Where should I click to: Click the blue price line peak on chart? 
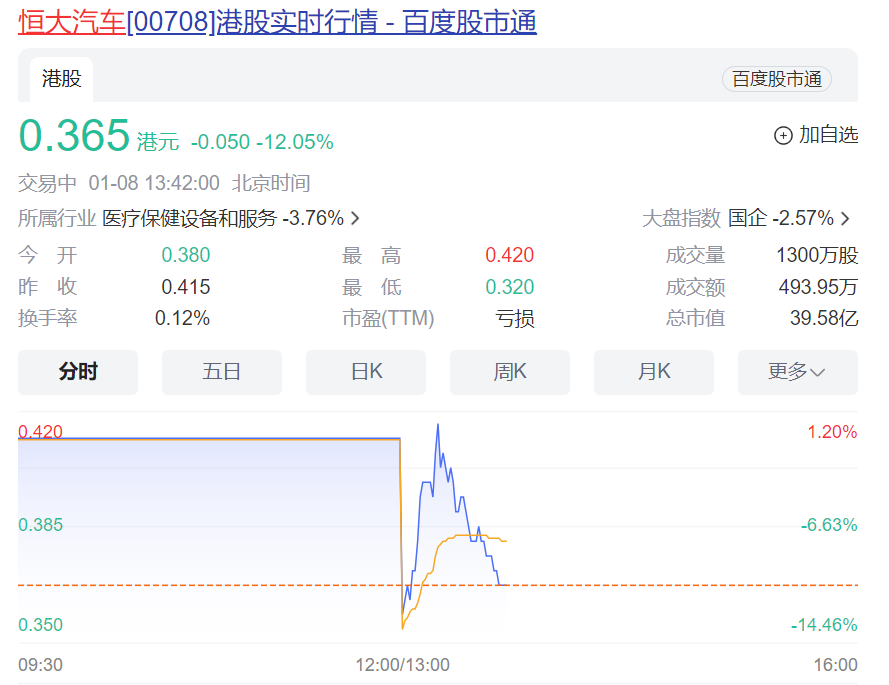(x=438, y=425)
